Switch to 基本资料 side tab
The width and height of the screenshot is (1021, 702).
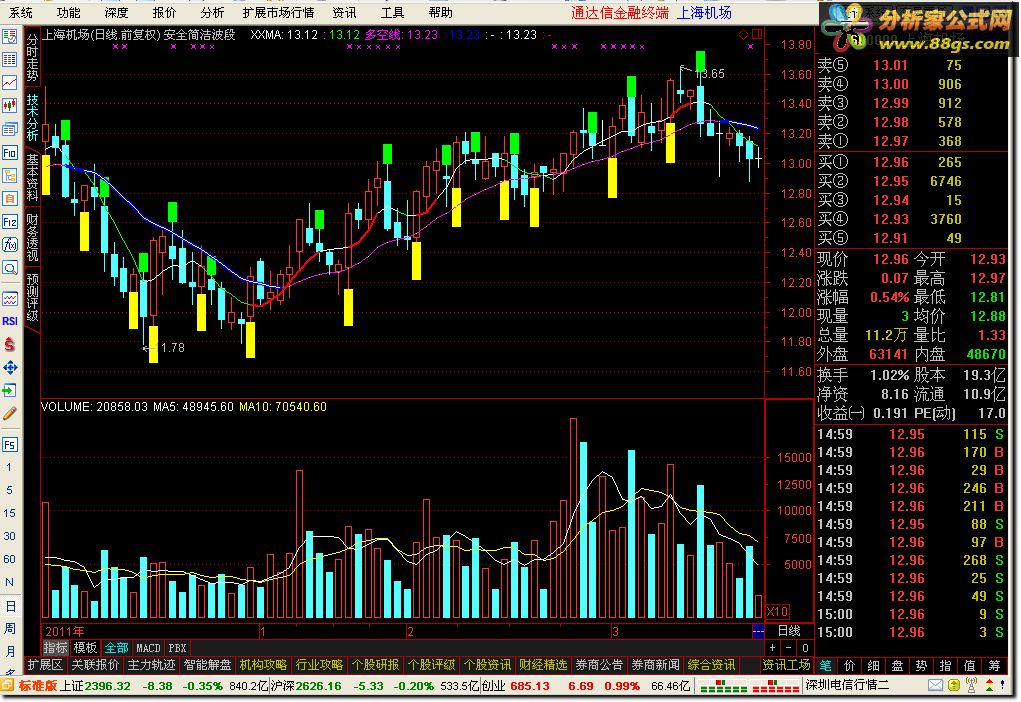point(32,177)
